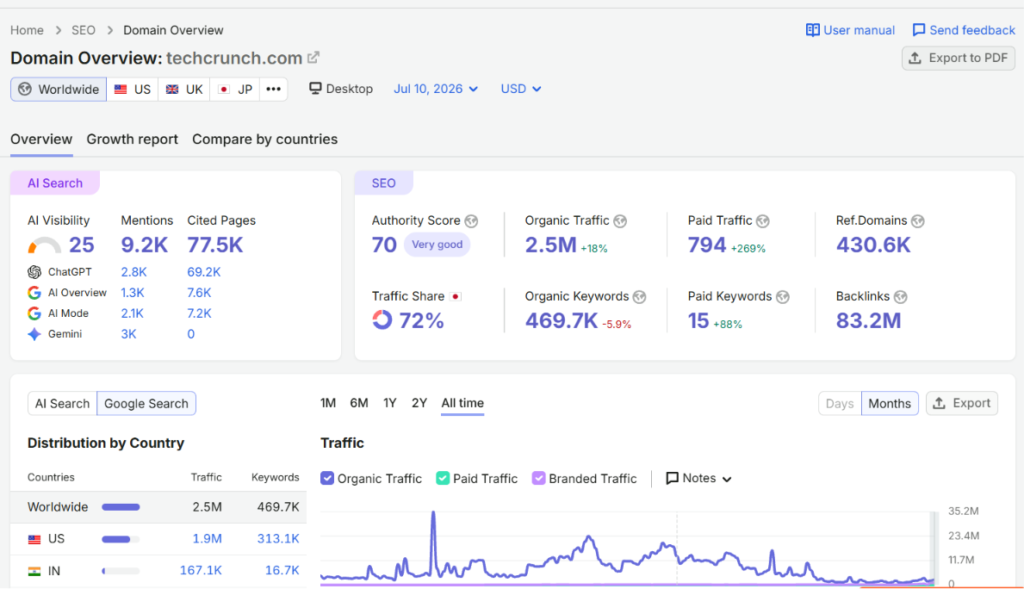1024x589 pixels.
Task: Open more countries ellipsis menu
Action: pos(274,89)
